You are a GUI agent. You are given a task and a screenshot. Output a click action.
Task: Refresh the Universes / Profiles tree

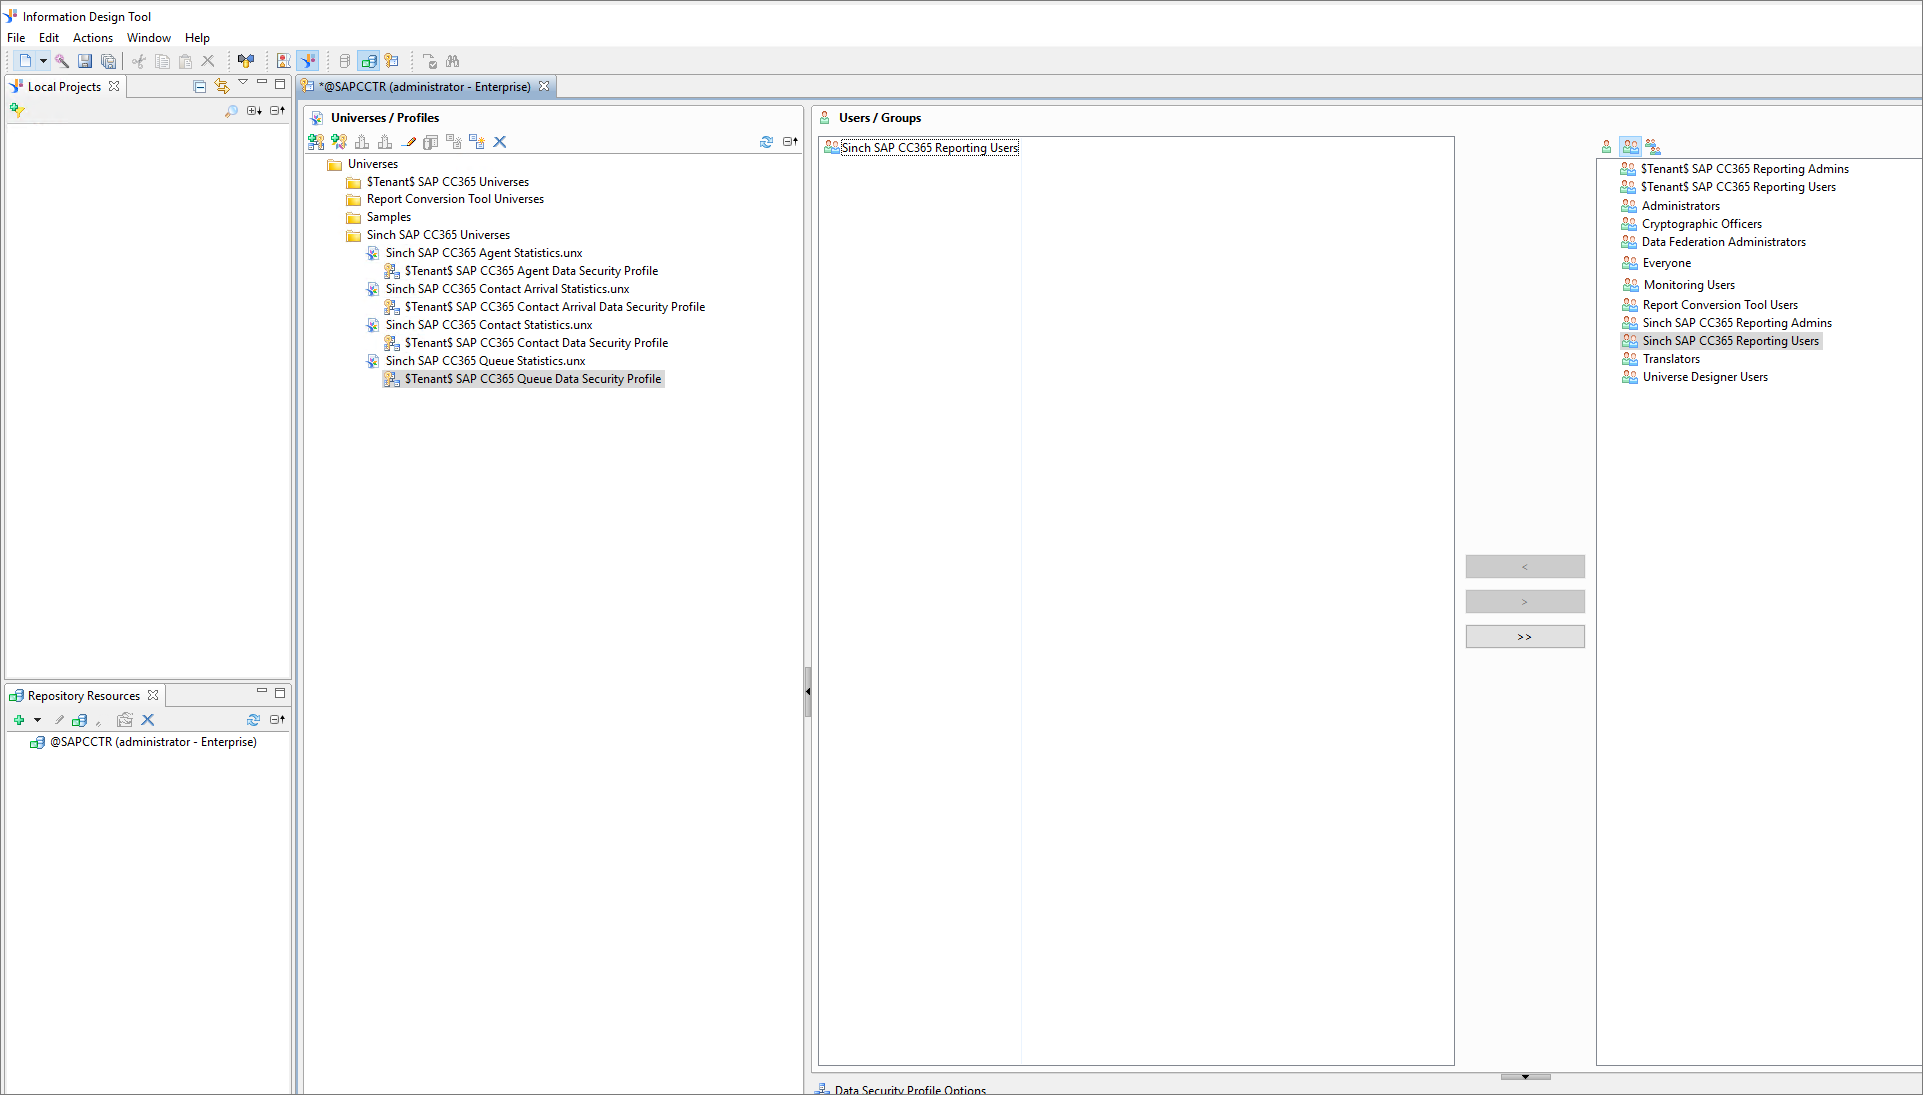[766, 142]
